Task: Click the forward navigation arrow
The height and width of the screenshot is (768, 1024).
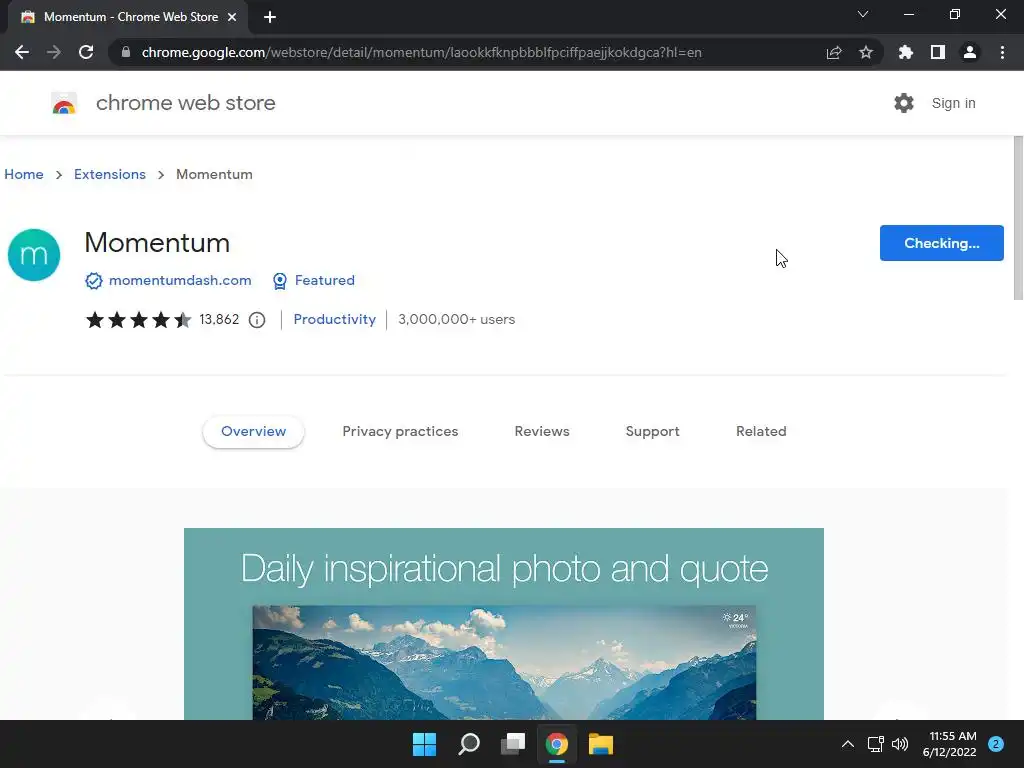Action: click(x=54, y=52)
